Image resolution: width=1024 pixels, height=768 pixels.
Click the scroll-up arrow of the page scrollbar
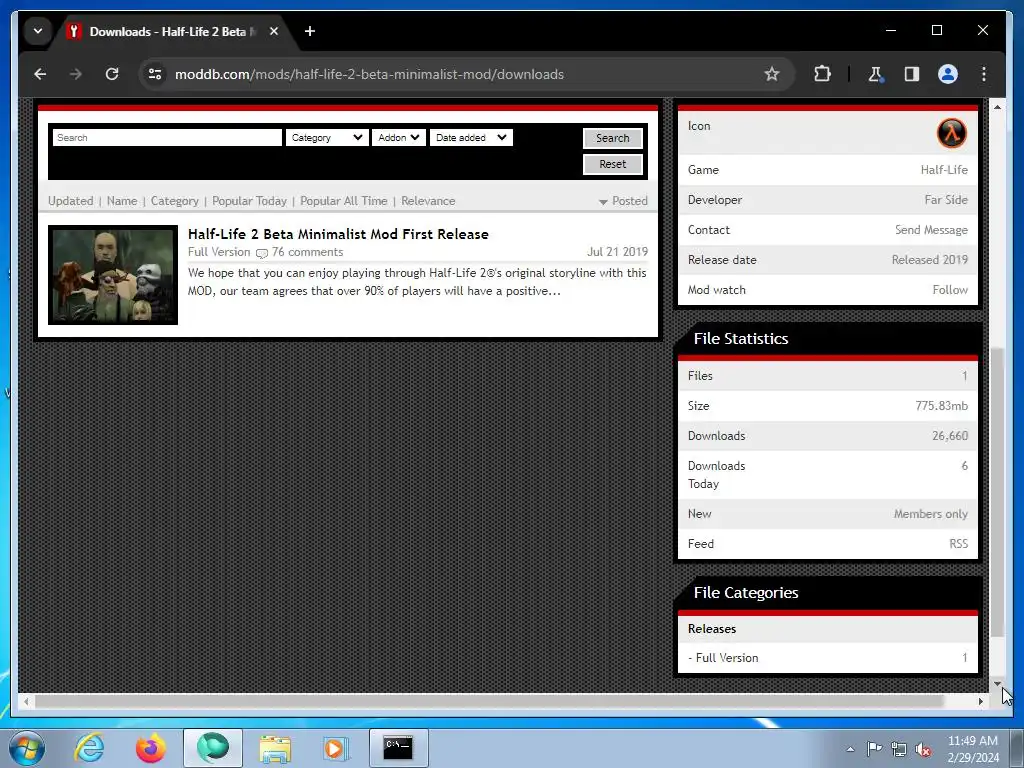click(997, 106)
